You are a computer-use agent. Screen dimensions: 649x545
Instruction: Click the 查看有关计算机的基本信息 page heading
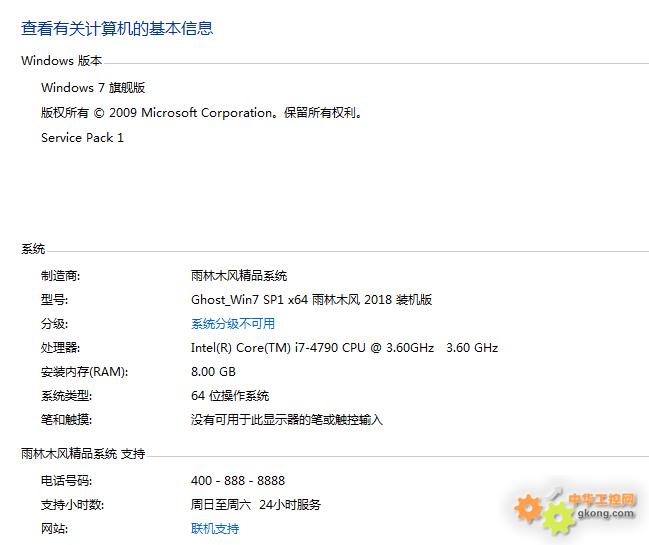click(117, 29)
